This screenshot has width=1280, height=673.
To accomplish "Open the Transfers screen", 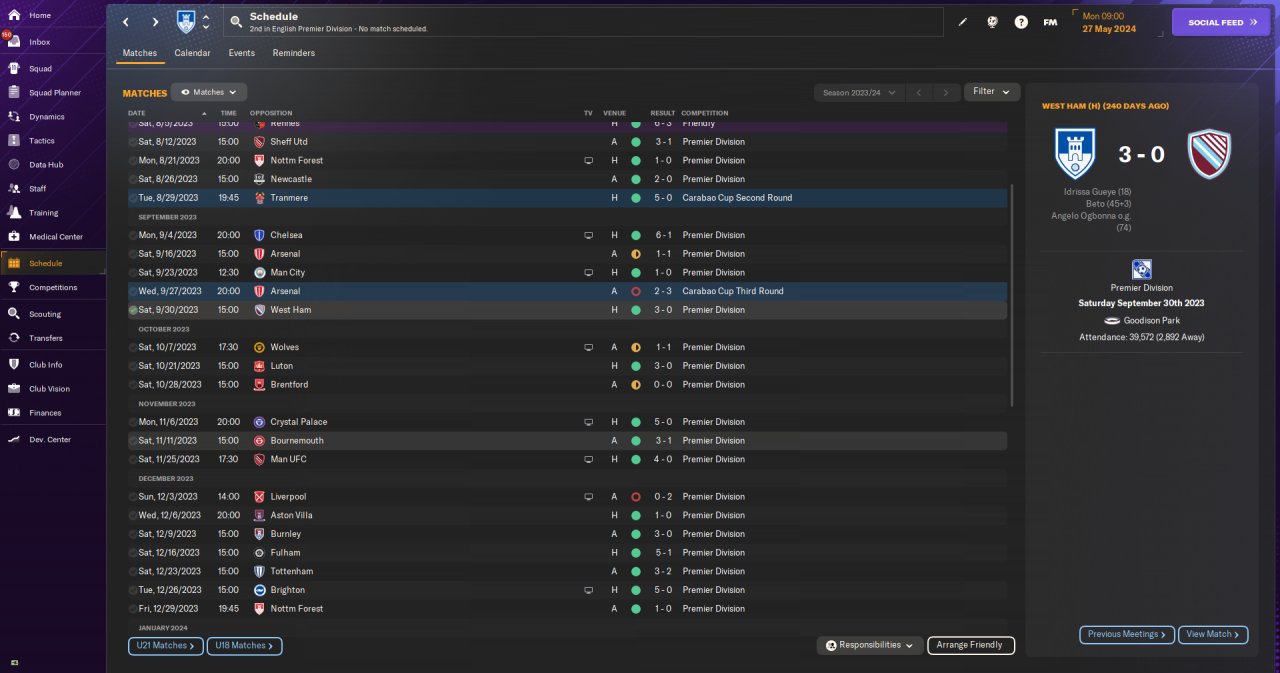I will point(45,338).
